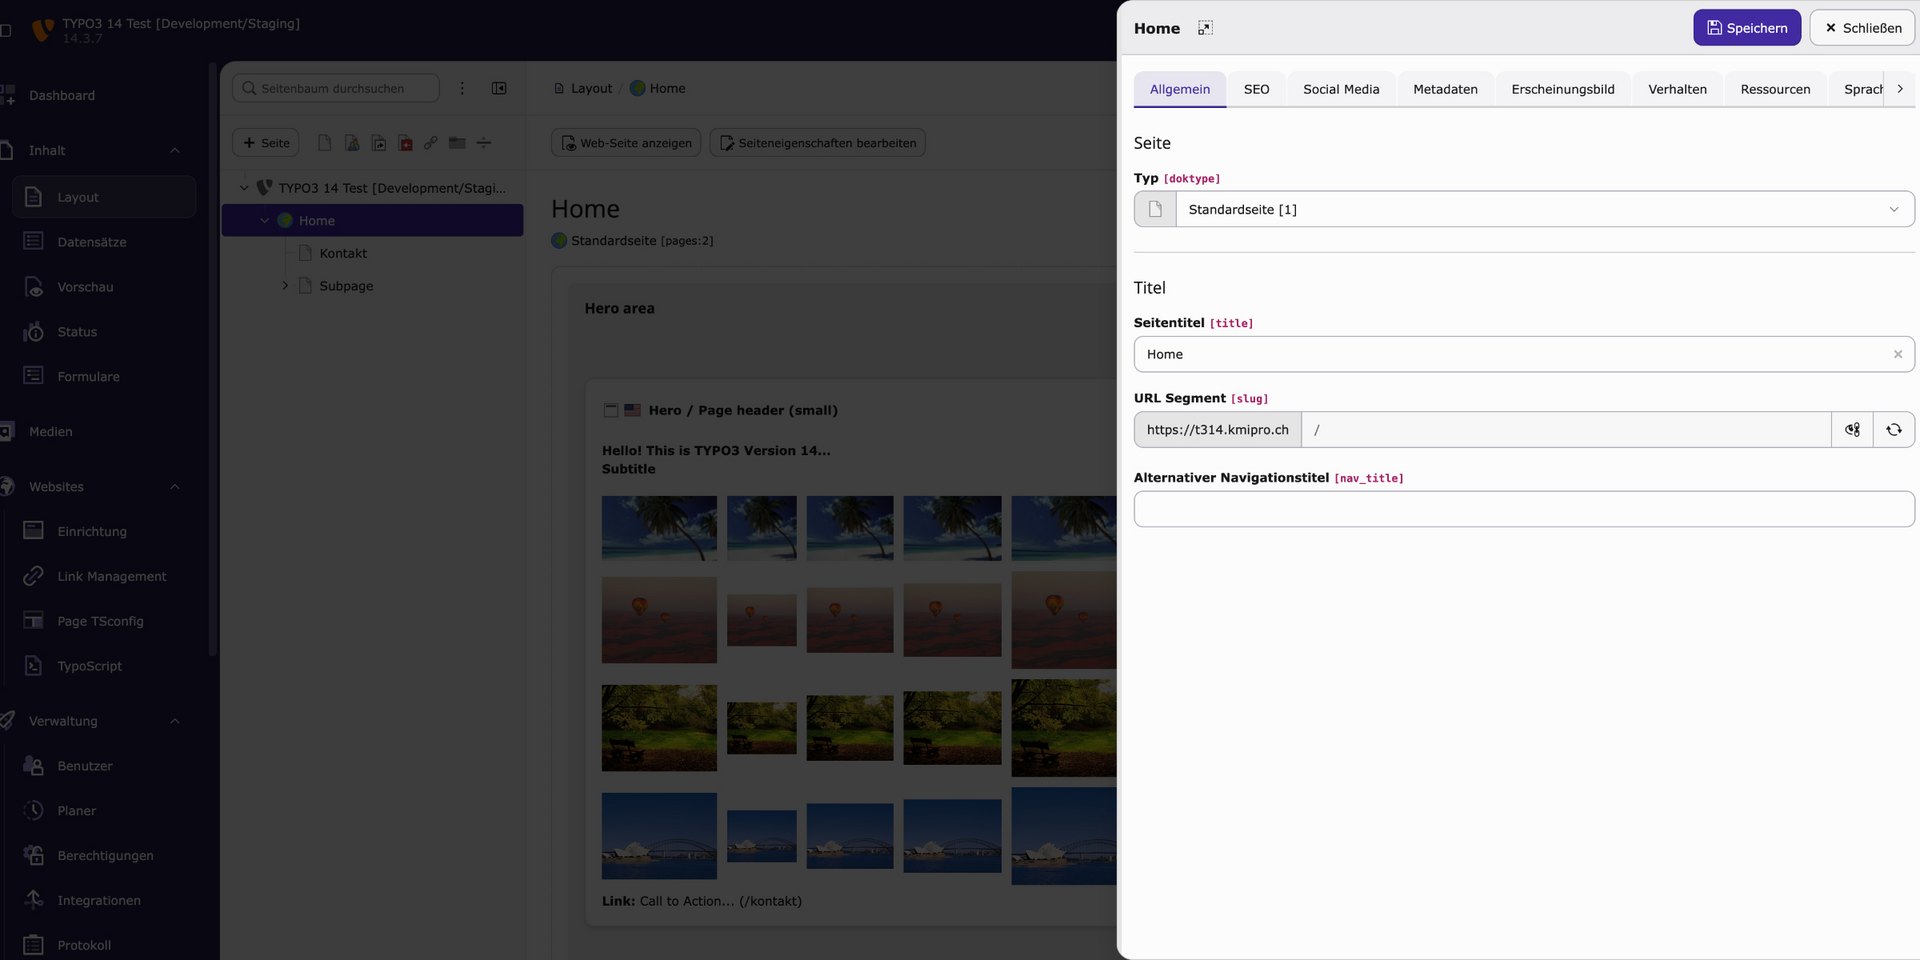Expand the Subpage tree node
This screenshot has width=1920, height=960.
click(x=285, y=286)
